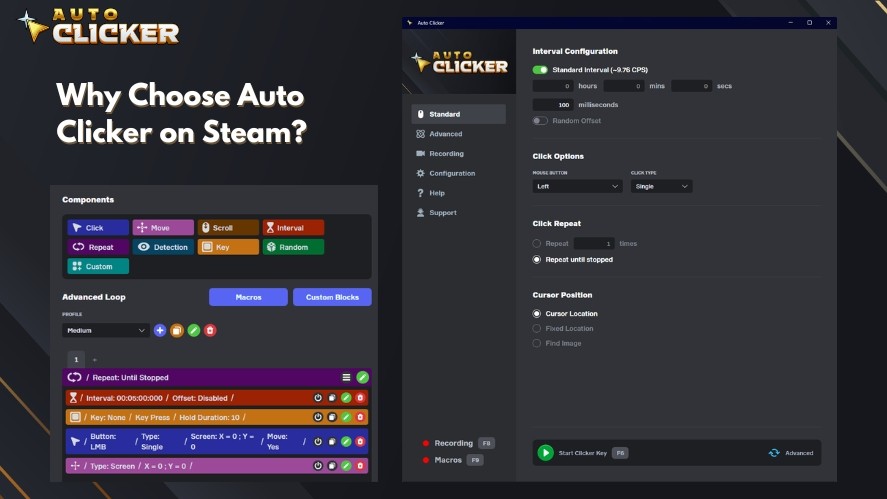Add the Custom component block

[x=98, y=266]
